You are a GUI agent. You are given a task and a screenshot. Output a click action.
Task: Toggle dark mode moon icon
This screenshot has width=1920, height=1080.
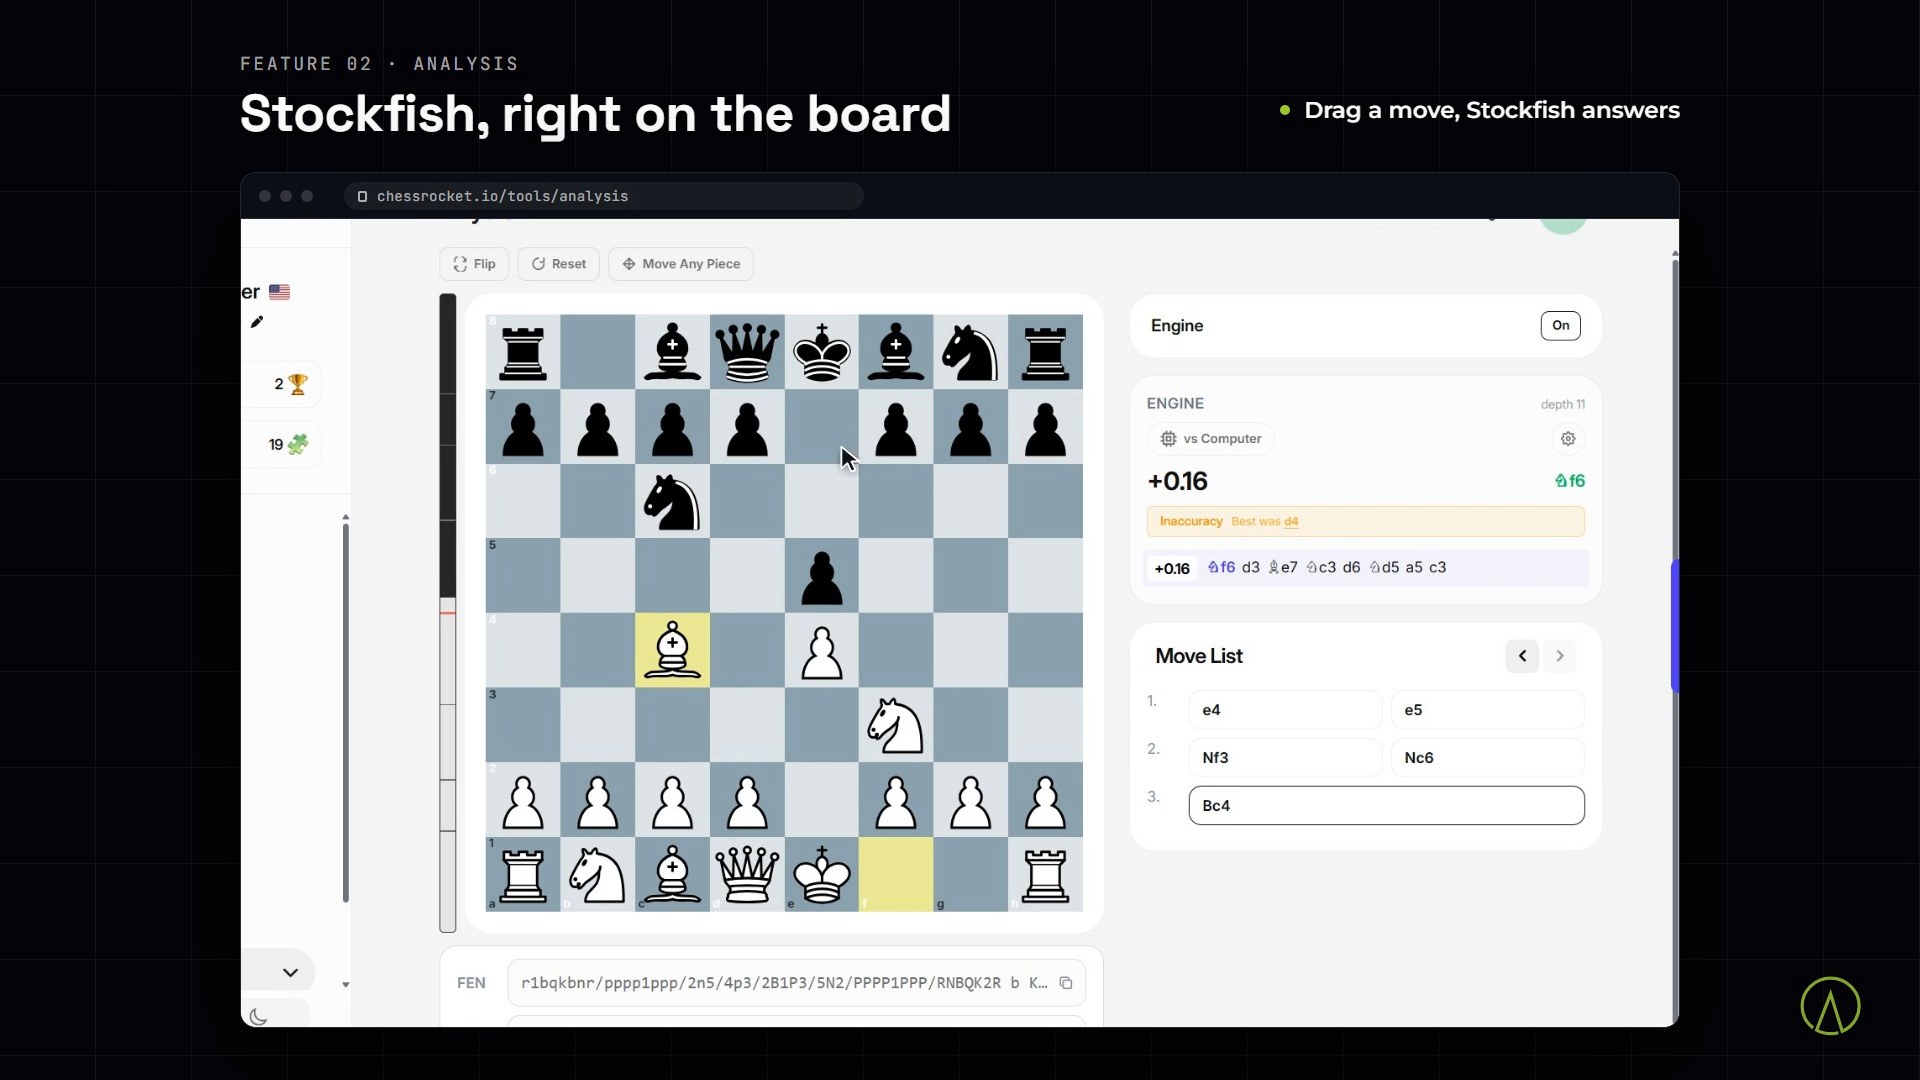pos(258,1017)
